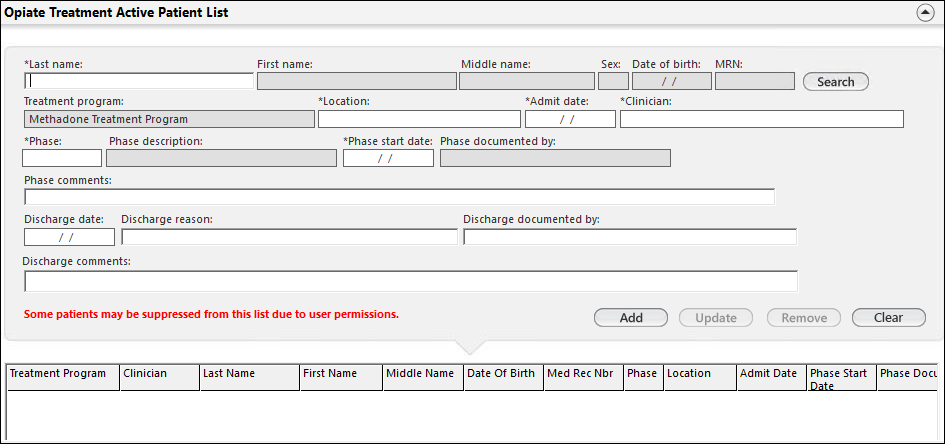Click the Search button

click(x=835, y=82)
